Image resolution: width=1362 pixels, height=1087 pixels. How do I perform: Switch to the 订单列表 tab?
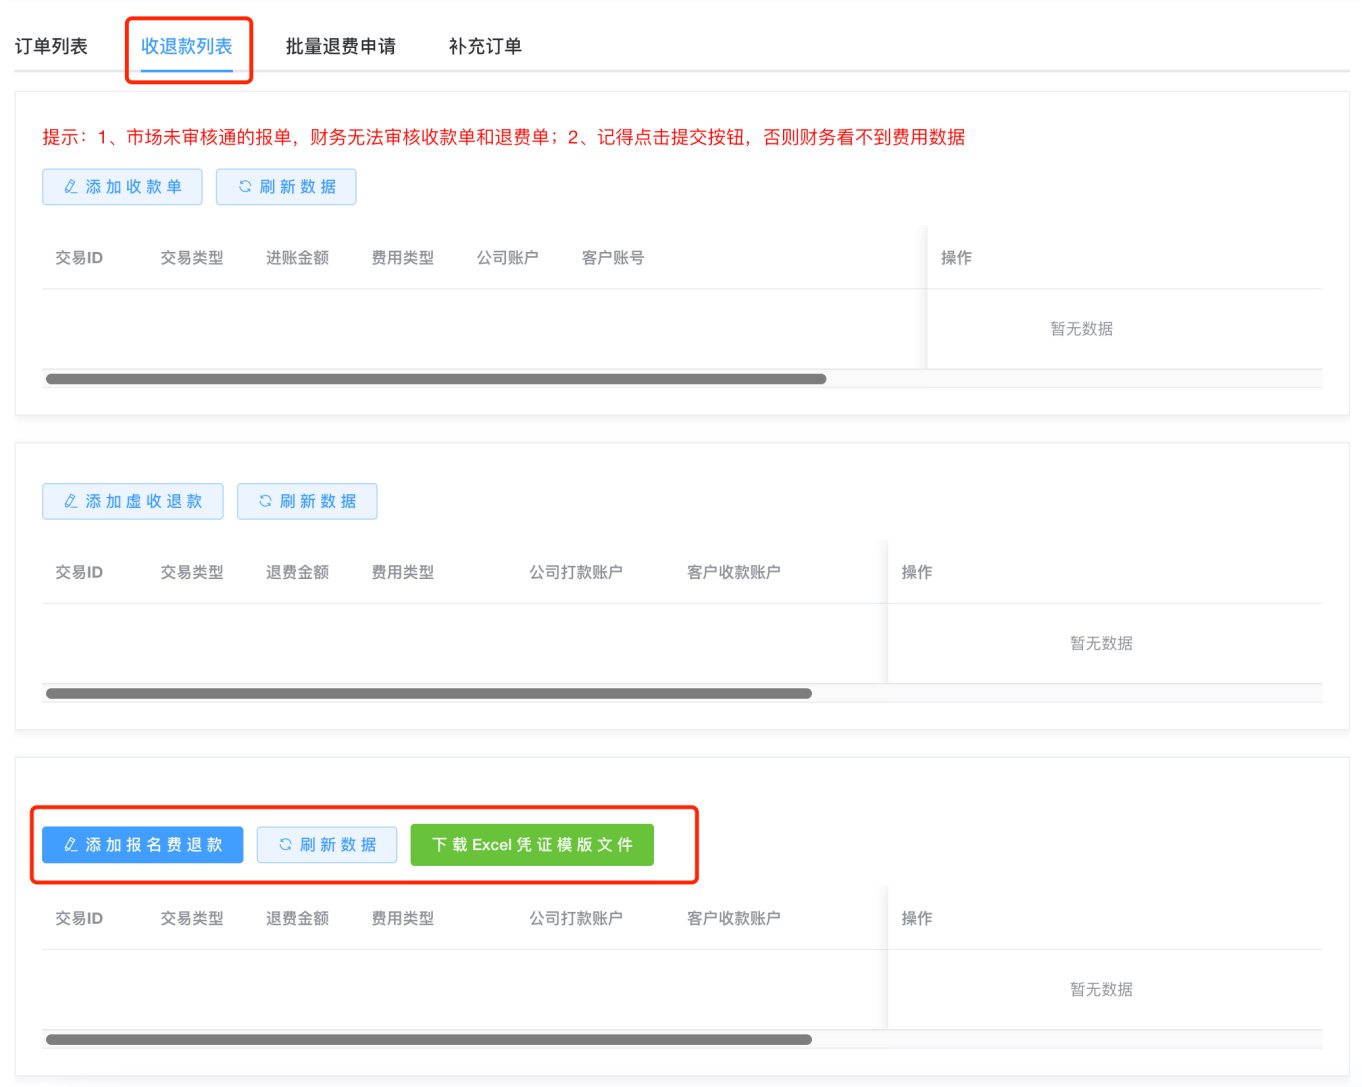[51, 46]
